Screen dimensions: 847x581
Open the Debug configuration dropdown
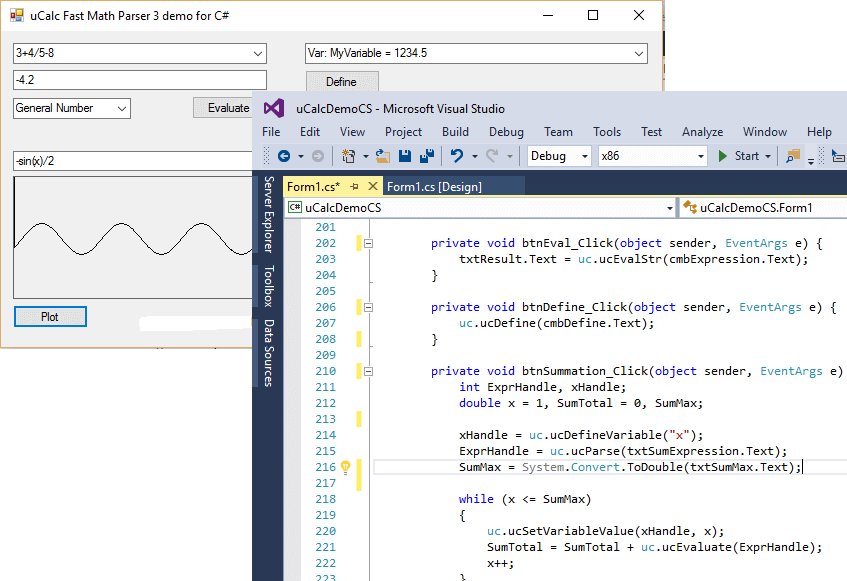click(558, 155)
